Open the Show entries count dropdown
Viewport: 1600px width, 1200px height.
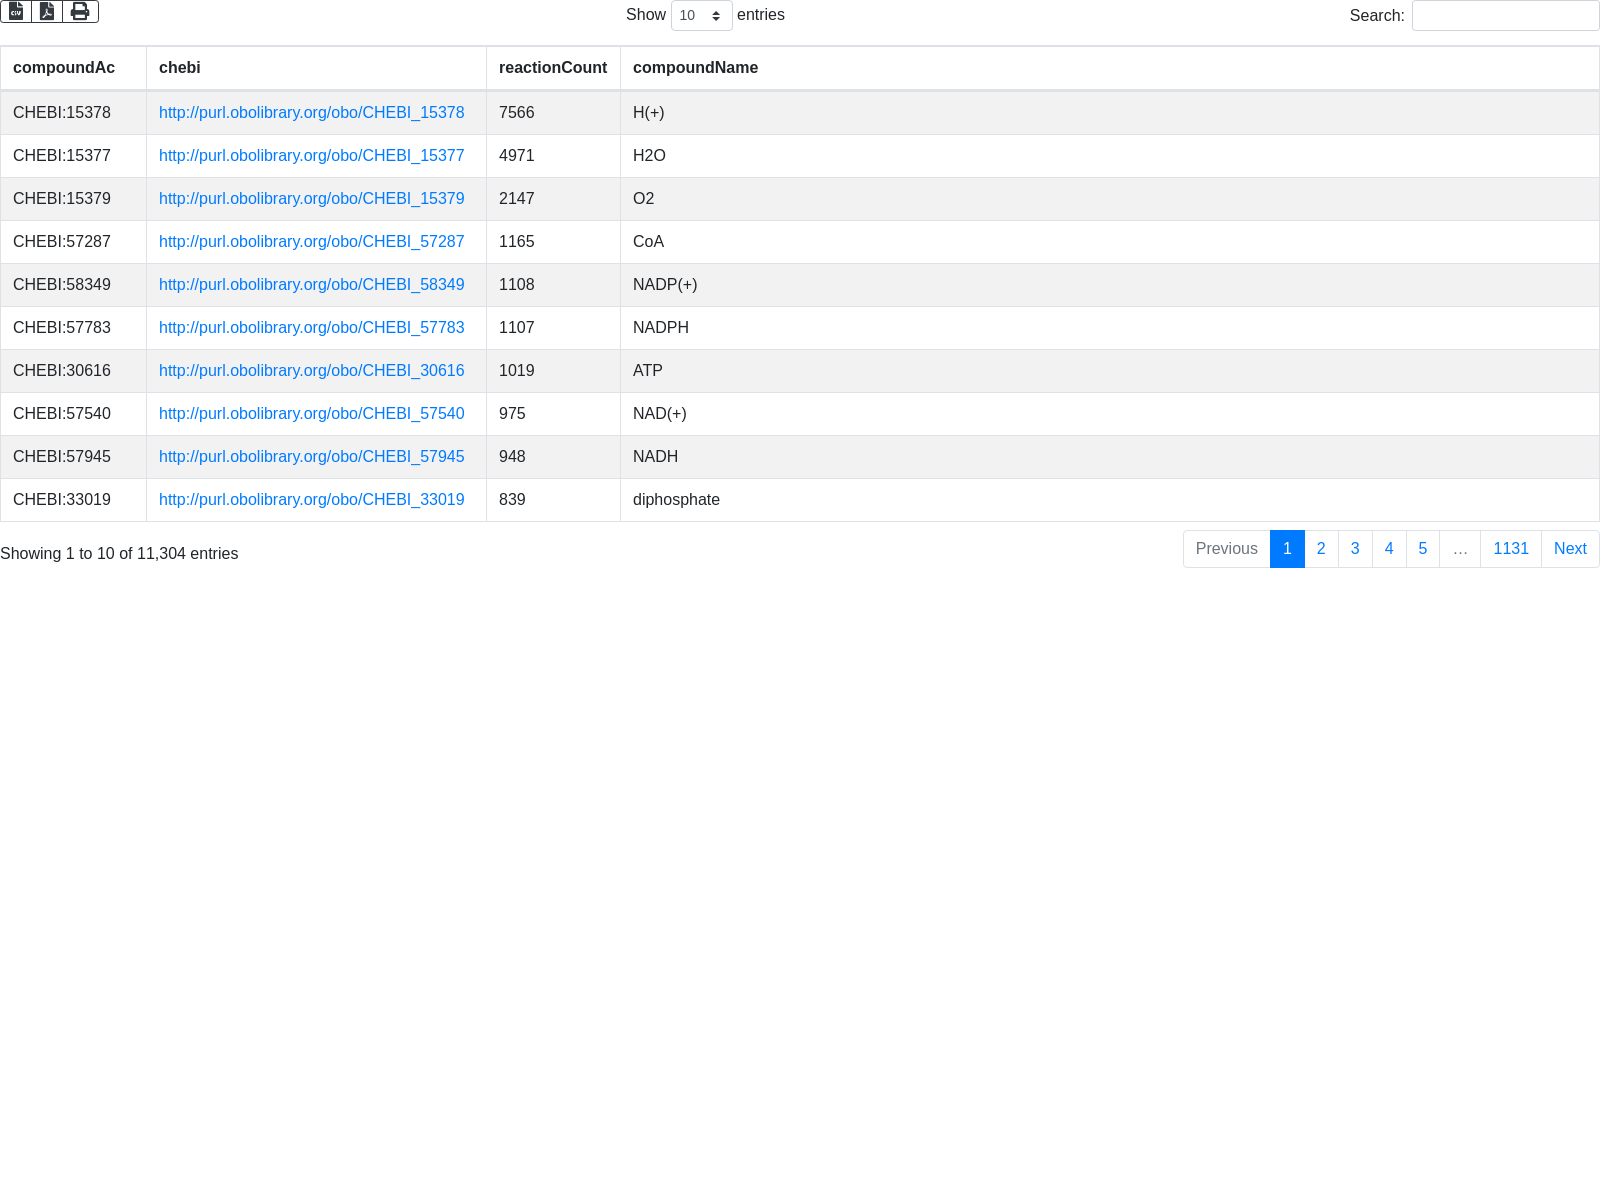(x=701, y=16)
